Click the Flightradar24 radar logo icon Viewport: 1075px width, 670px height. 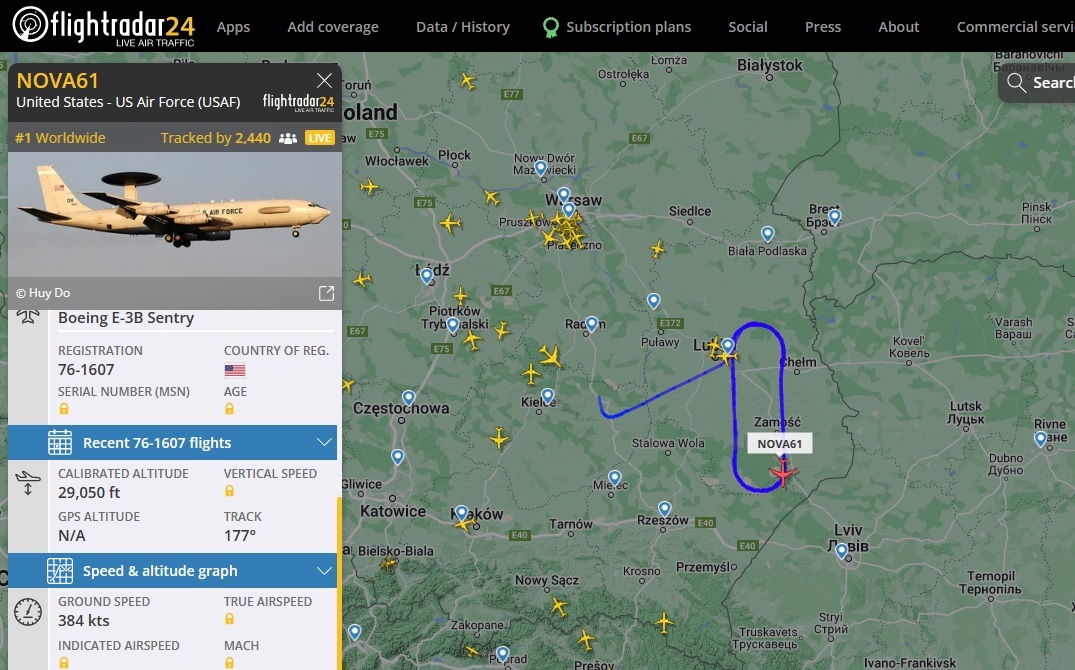[30, 25]
